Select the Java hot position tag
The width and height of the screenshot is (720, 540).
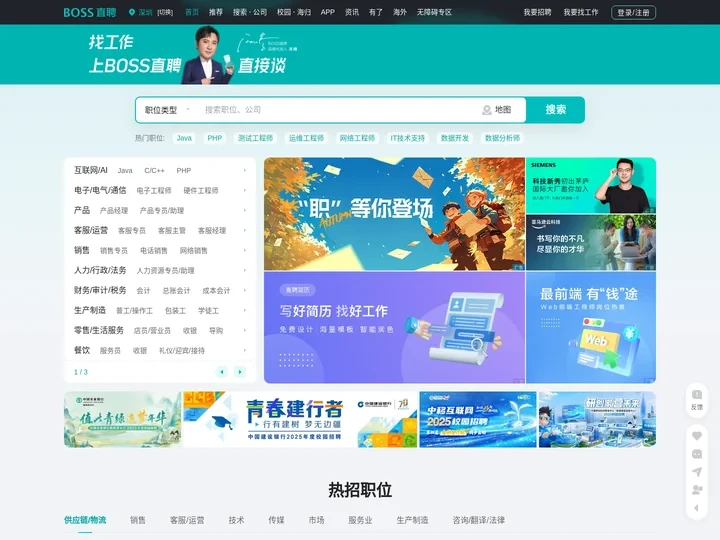pos(184,138)
